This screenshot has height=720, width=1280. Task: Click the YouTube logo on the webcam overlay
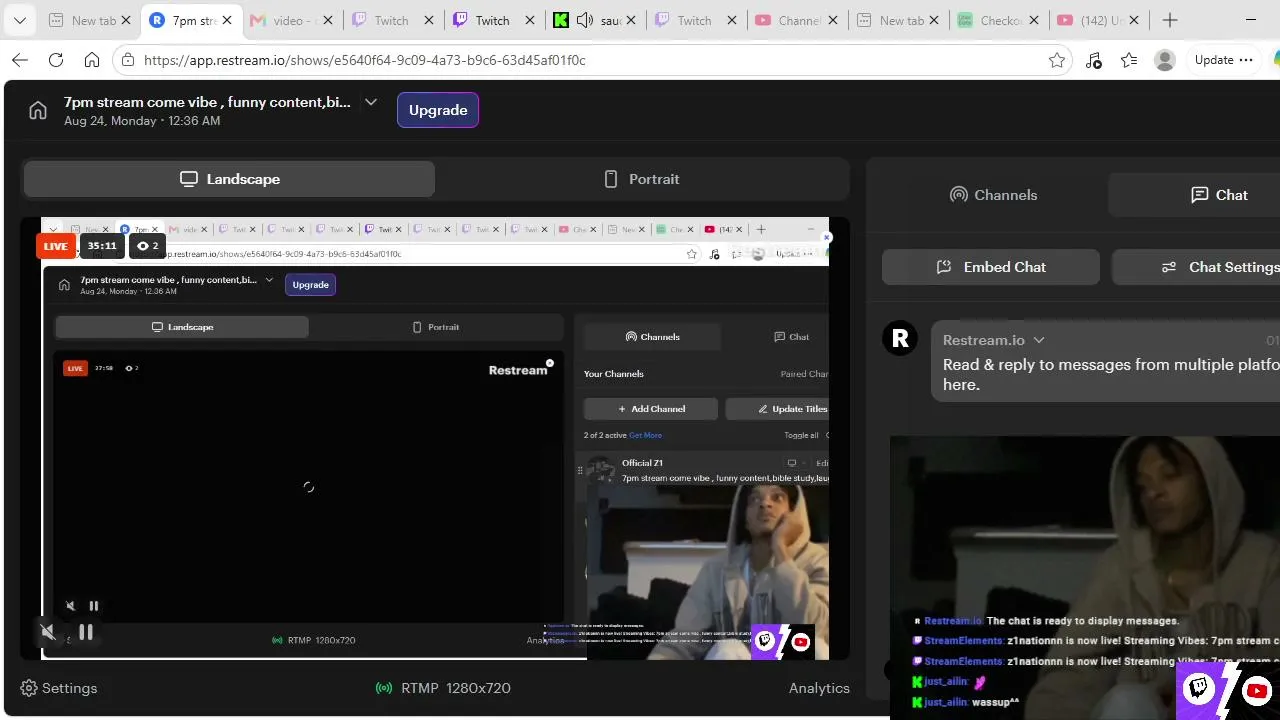tap(1257, 689)
